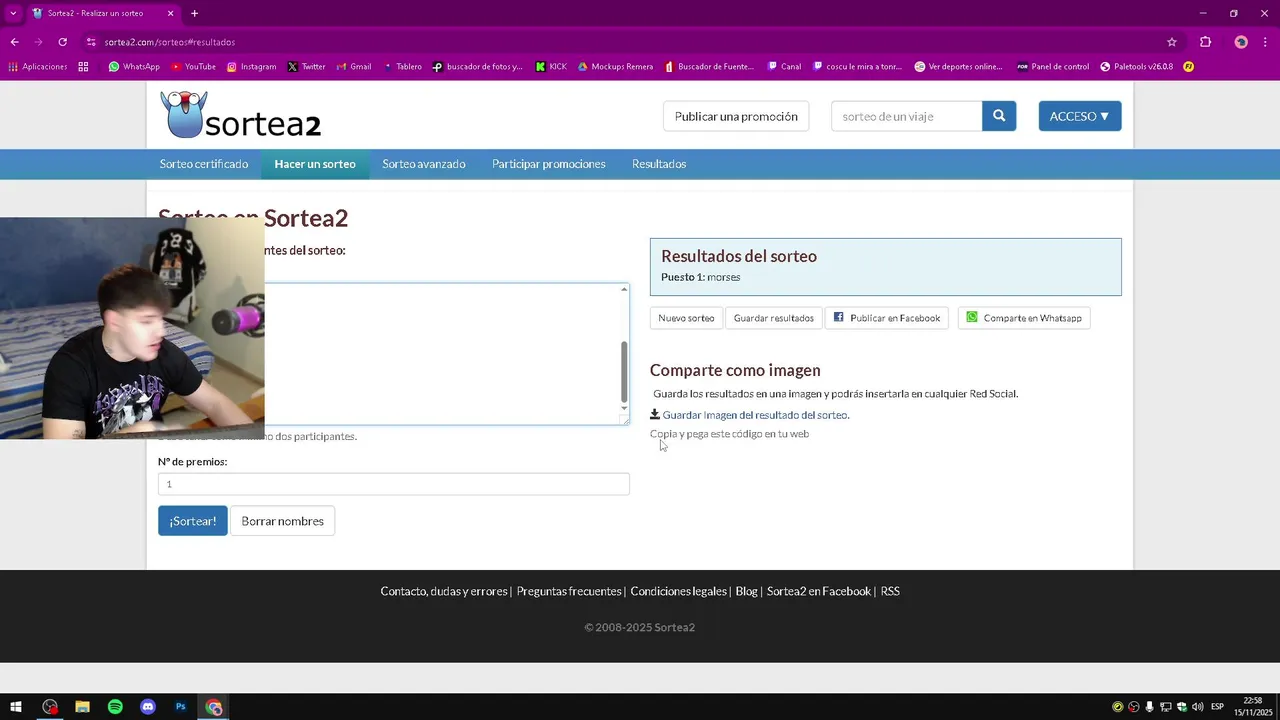Open Spotify from the taskbar
The image size is (1280, 720).
115,707
